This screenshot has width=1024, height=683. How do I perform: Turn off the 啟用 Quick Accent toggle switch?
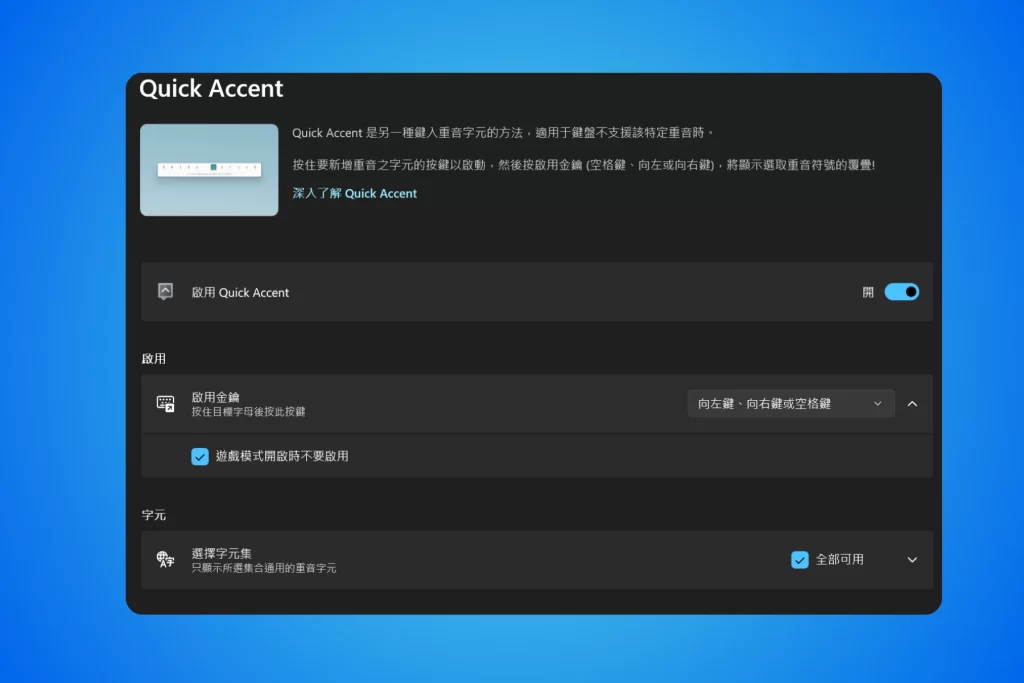(x=901, y=292)
